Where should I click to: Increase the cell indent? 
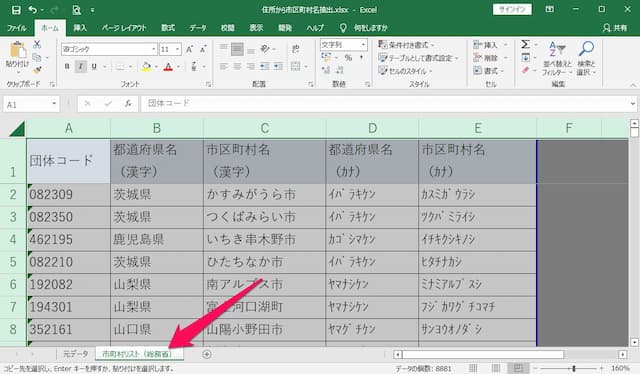[x=278, y=66]
